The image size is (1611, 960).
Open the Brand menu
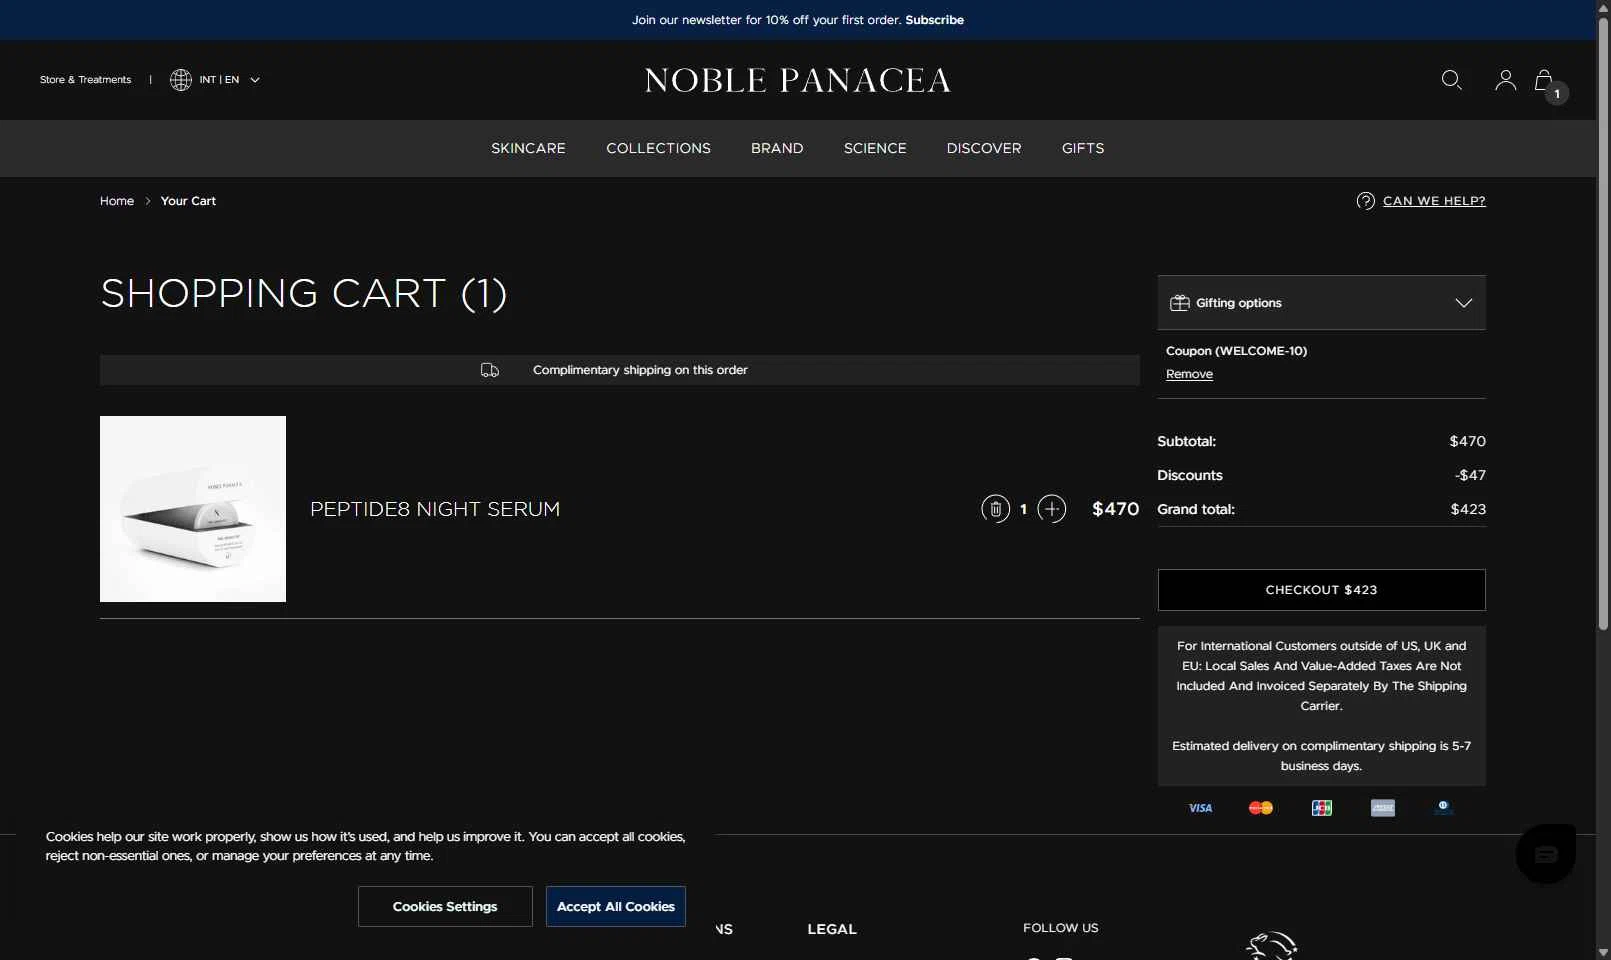click(x=777, y=148)
